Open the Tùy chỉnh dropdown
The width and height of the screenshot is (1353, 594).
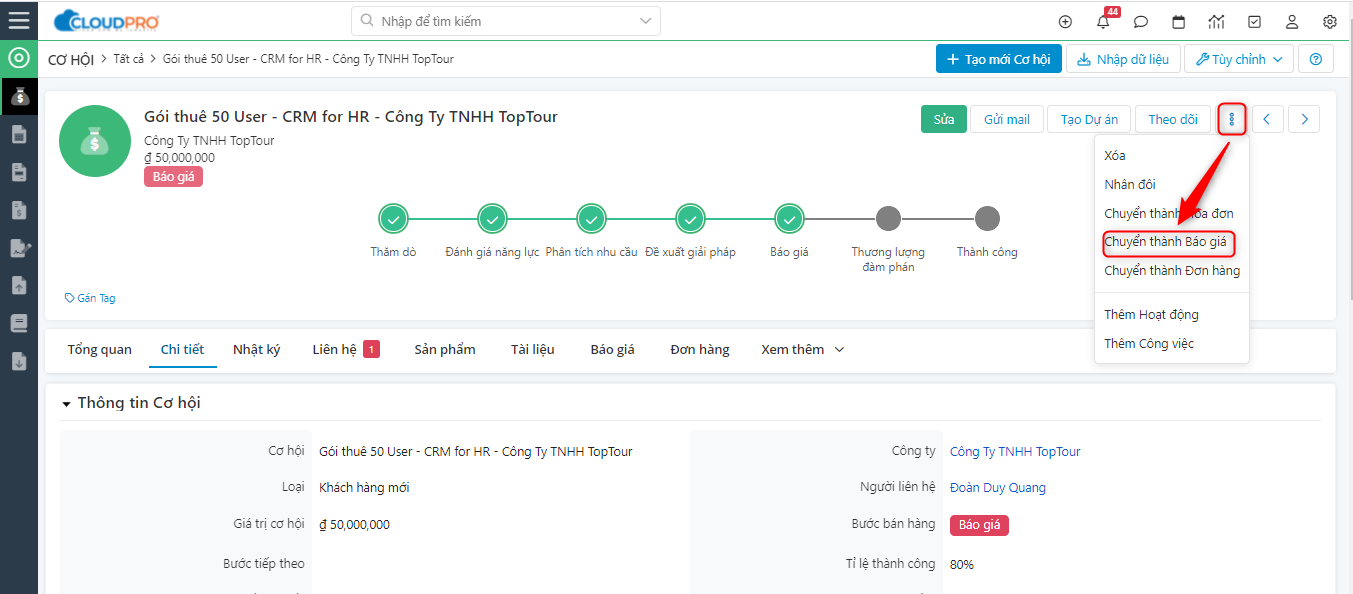(1239, 59)
